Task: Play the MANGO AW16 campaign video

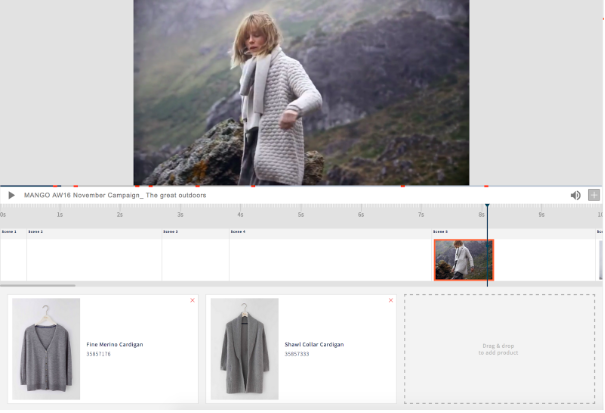Action: pos(12,195)
